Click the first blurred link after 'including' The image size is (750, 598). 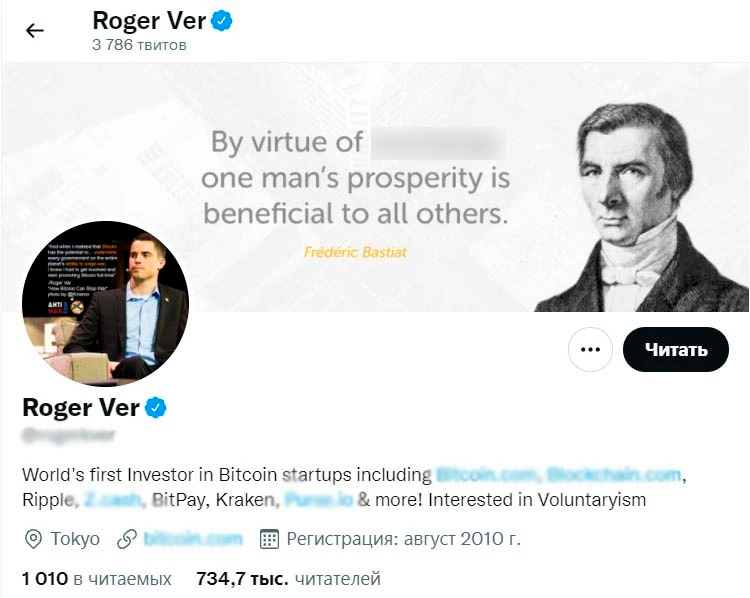(x=486, y=473)
